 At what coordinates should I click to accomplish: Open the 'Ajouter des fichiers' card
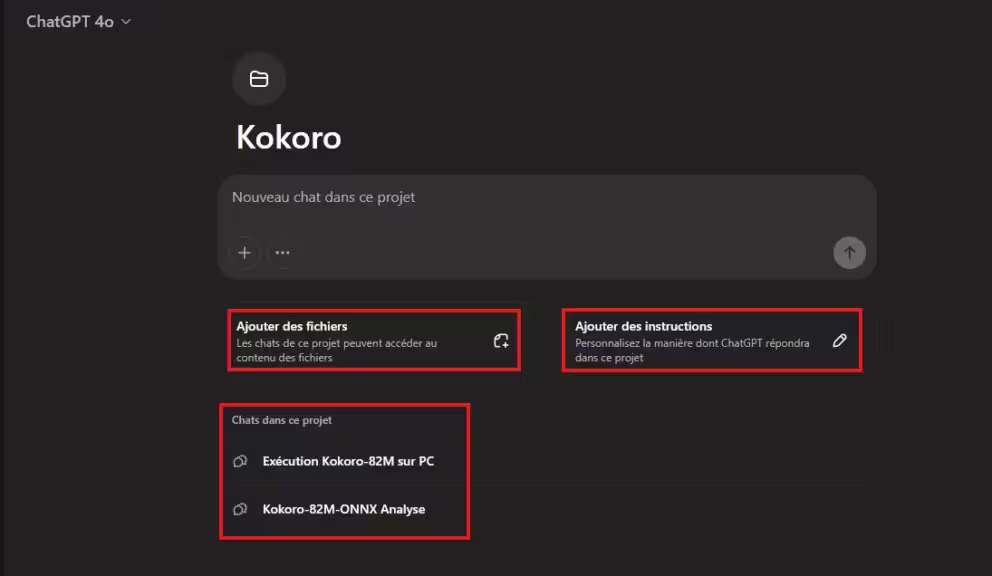coord(374,341)
